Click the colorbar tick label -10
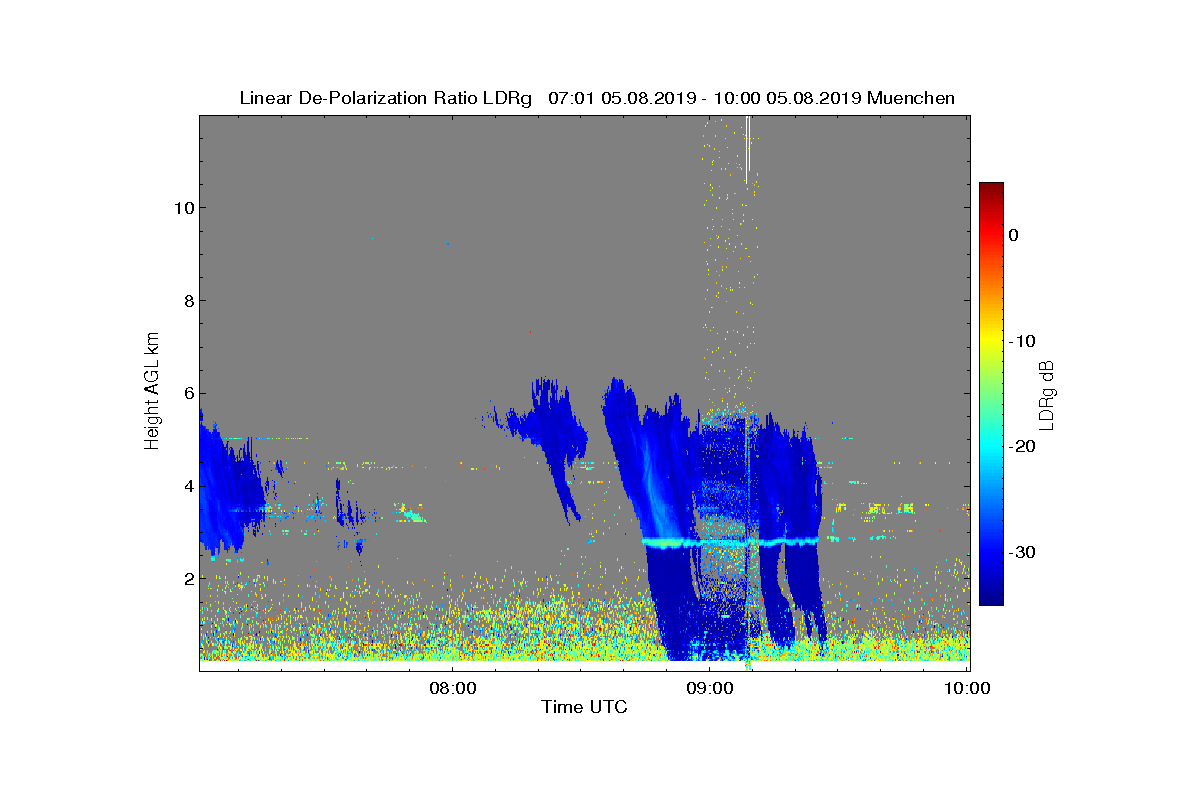This screenshot has height=800, width=1200. 1021,341
